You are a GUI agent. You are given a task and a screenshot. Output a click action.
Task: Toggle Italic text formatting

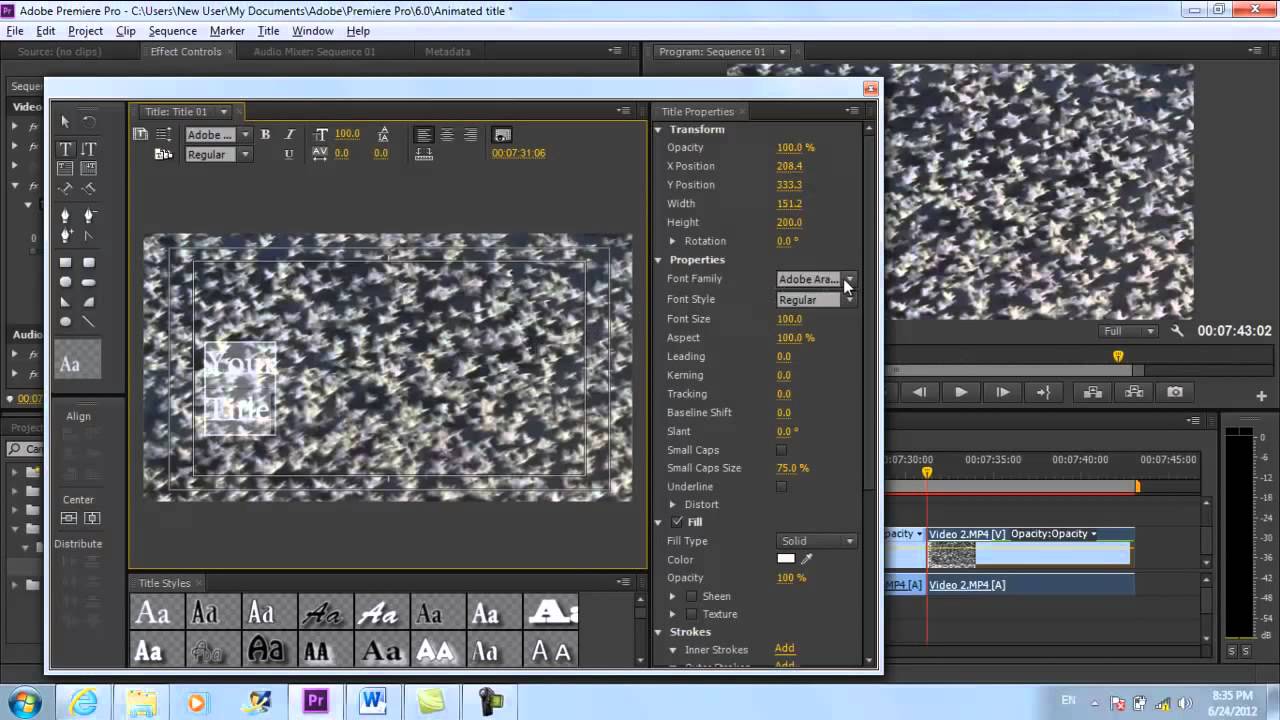pyautogui.click(x=289, y=134)
